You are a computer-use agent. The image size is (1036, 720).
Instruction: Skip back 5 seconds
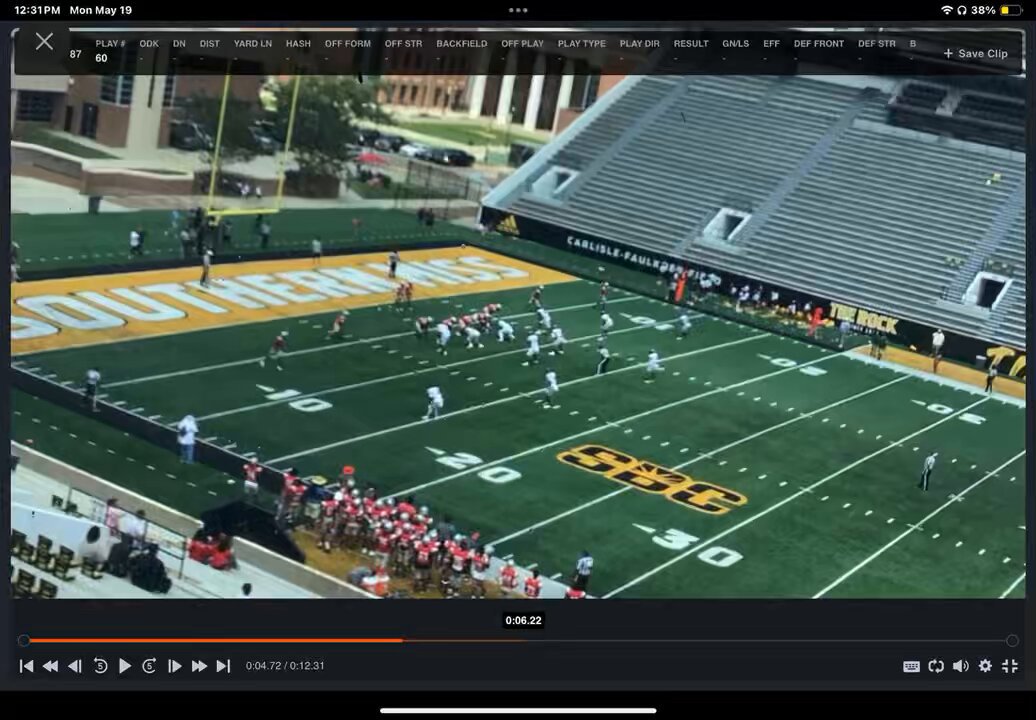click(x=100, y=666)
